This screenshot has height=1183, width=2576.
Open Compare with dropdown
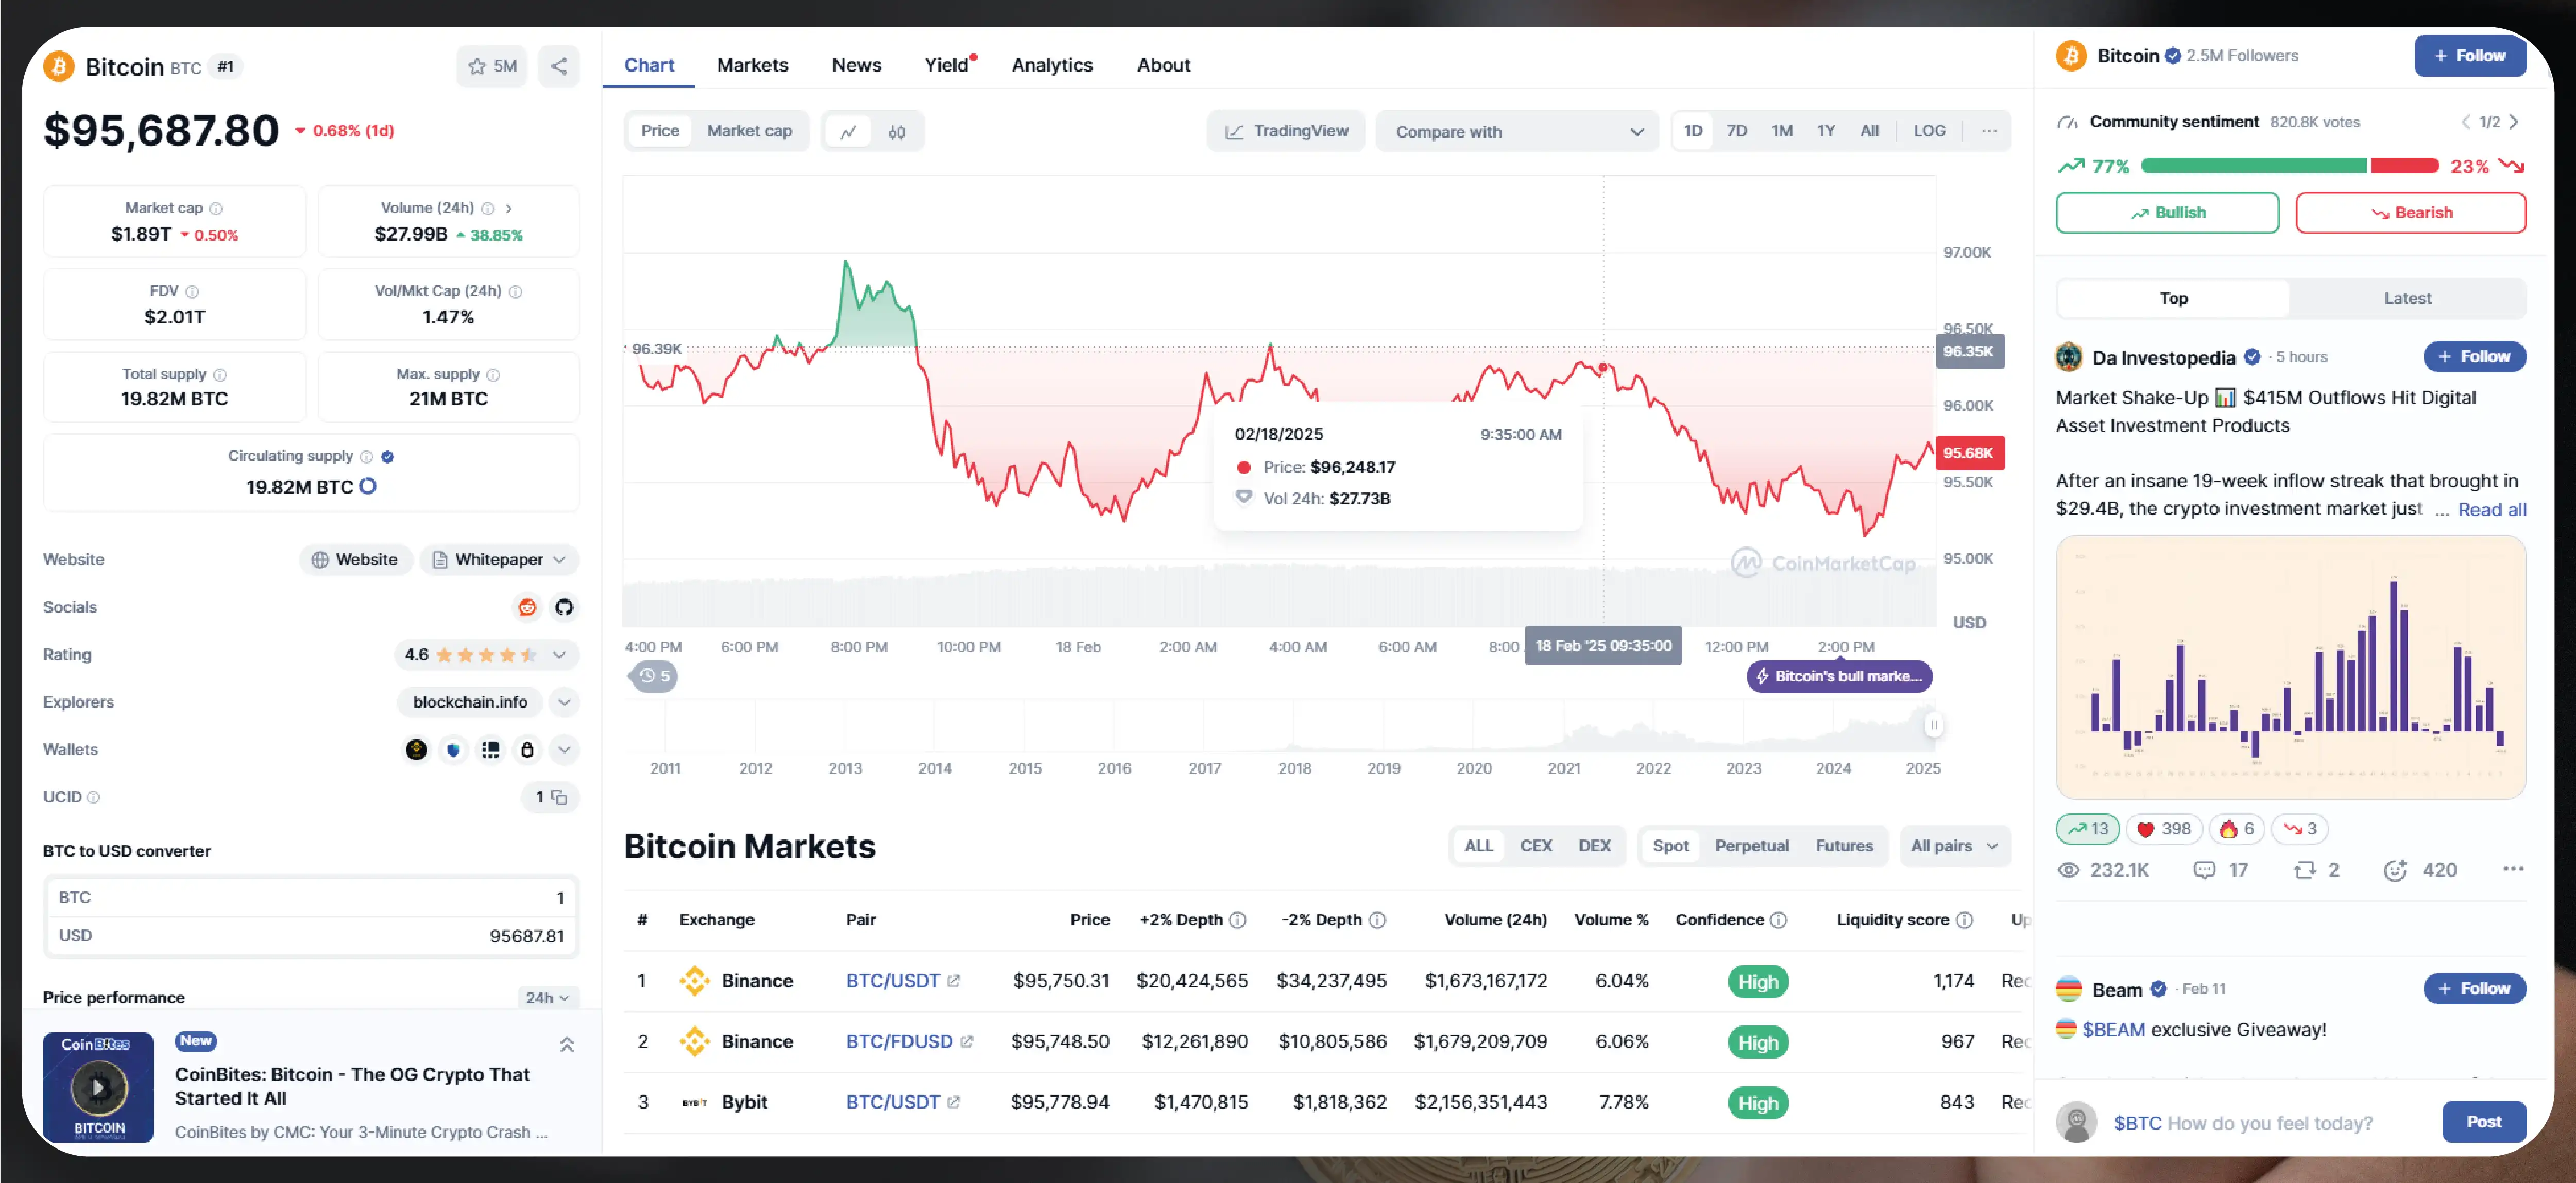click(1517, 131)
